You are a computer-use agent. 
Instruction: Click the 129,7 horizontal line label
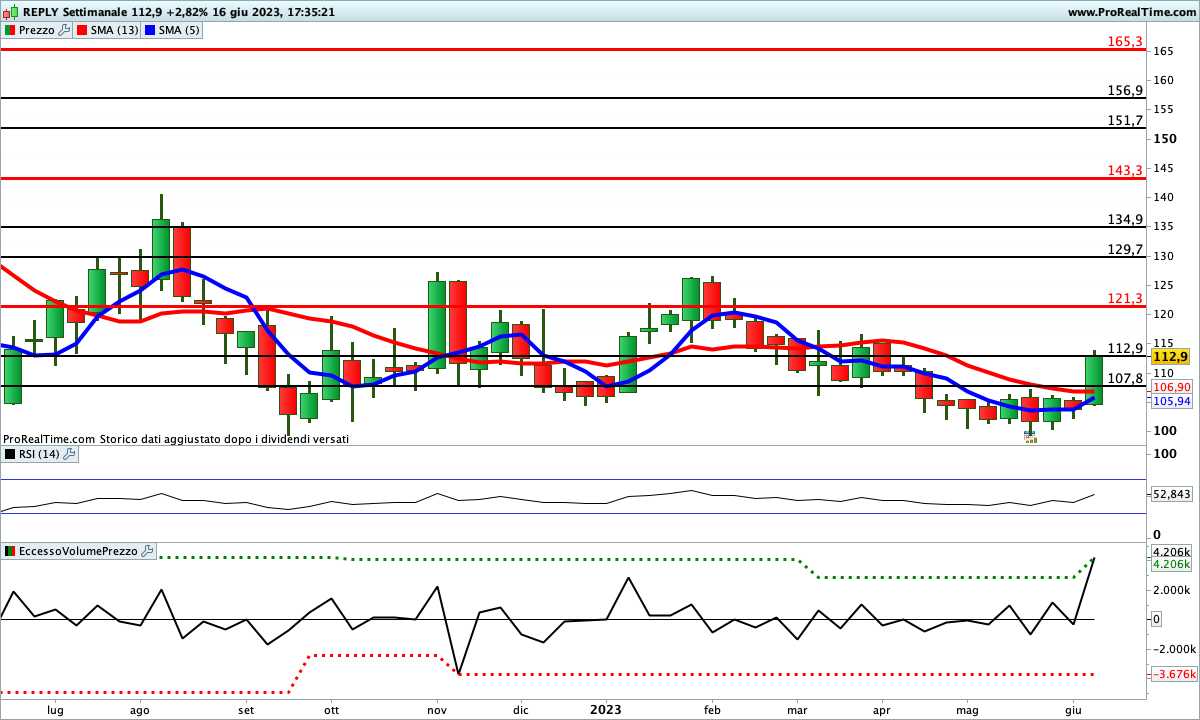click(x=1125, y=249)
